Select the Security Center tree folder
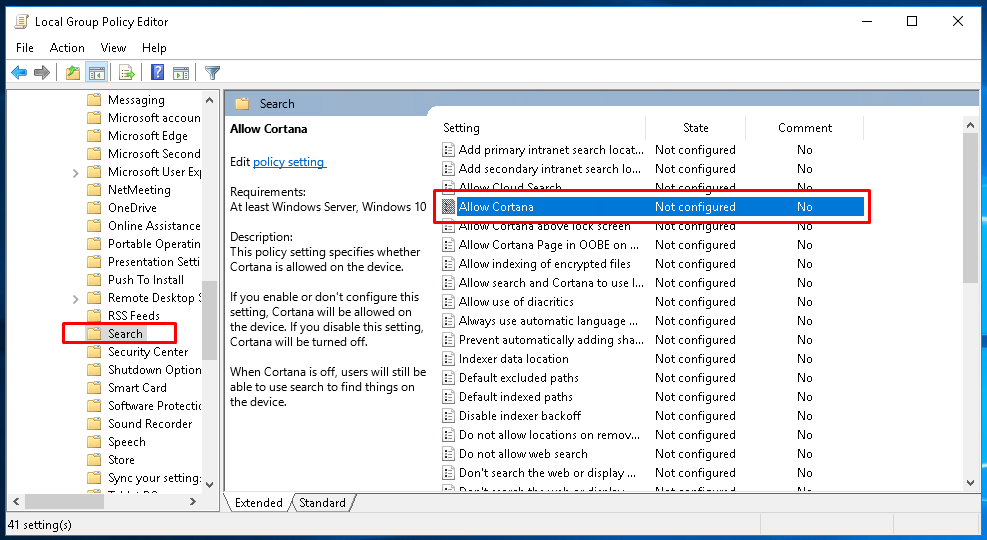 tap(148, 352)
